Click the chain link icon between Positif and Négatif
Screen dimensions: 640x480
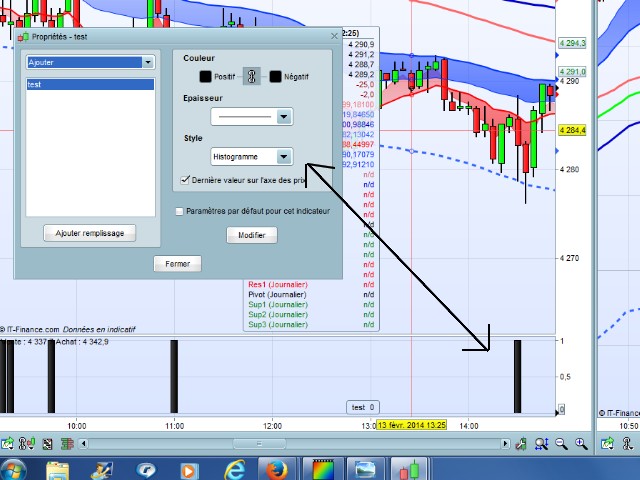point(251,76)
